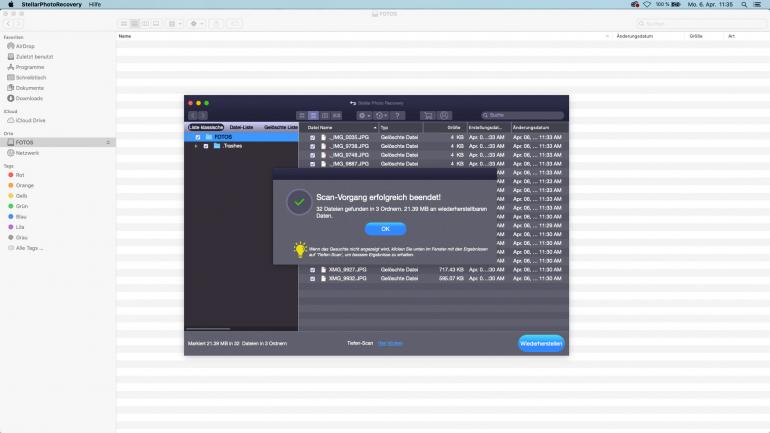Open Finder action gear dropdown
This screenshot has width=770, height=433.
click(196, 24)
